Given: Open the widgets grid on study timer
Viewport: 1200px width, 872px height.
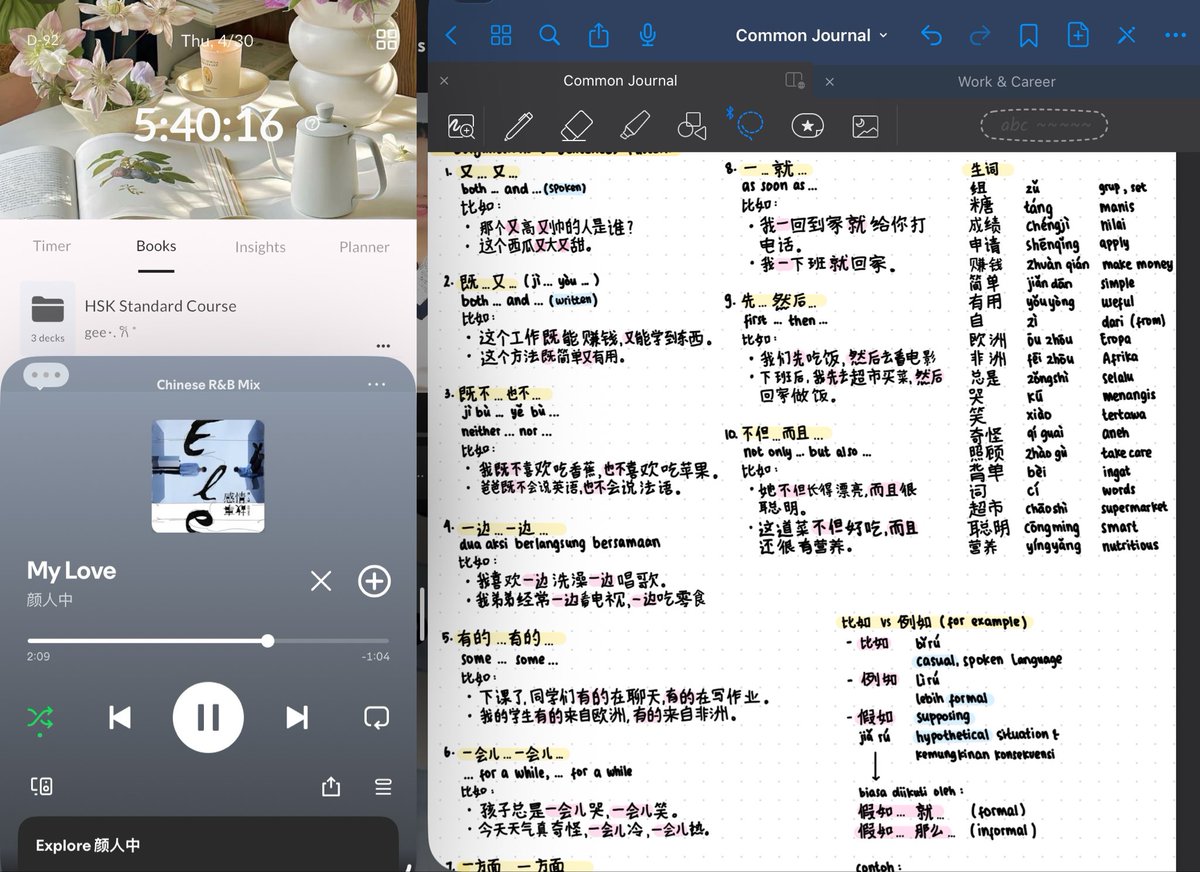Looking at the screenshot, I should click(x=386, y=40).
